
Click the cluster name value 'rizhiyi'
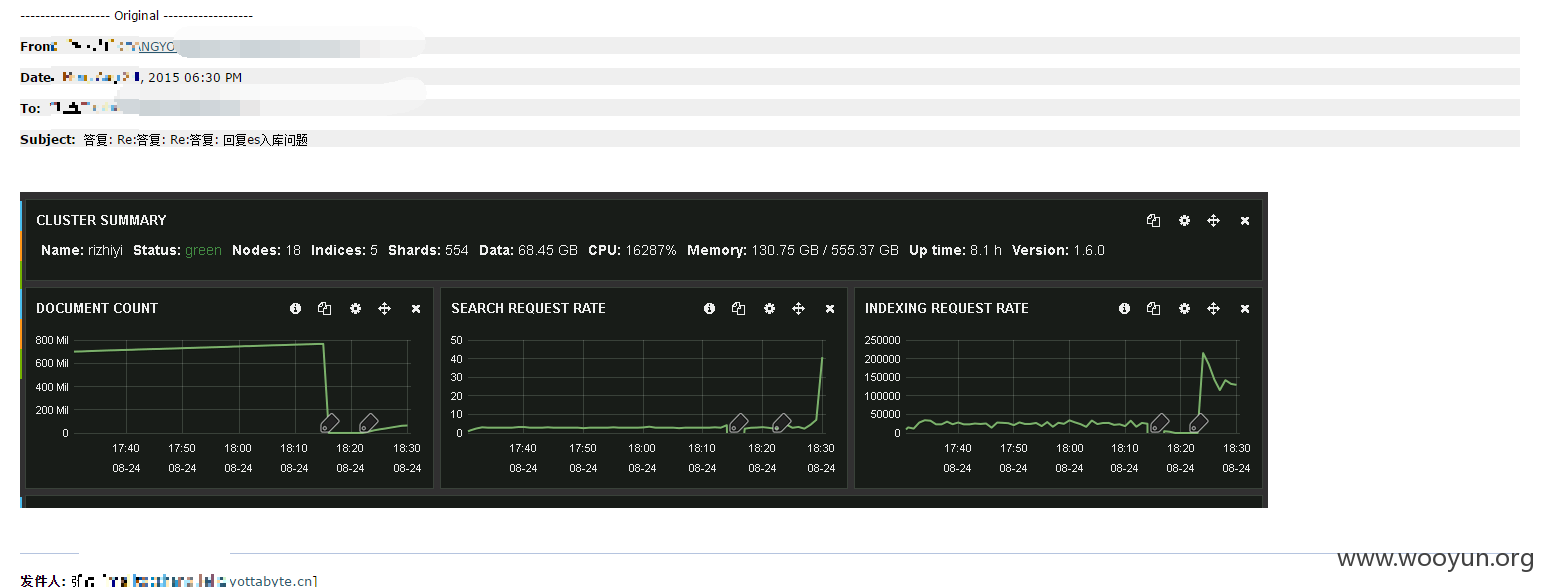tap(105, 250)
